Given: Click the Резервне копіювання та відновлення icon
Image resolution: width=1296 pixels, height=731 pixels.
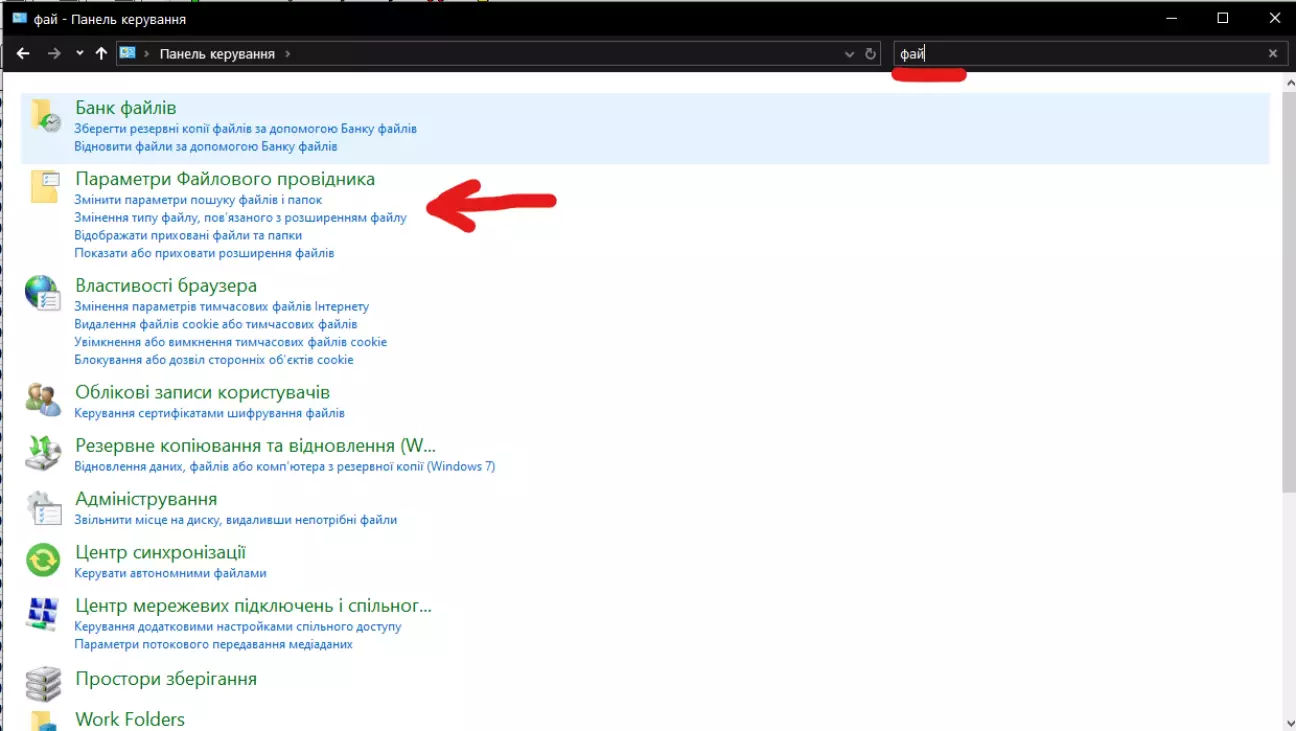Looking at the screenshot, I should [x=43, y=453].
